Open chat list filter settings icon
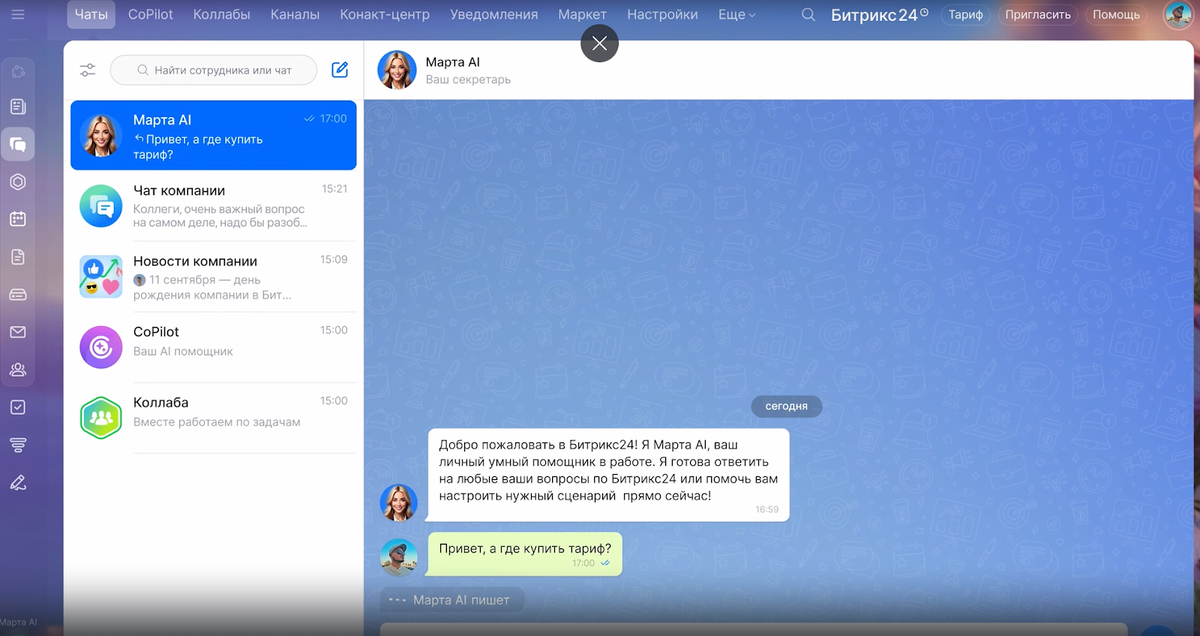This screenshot has height=636, width=1200. [88, 70]
